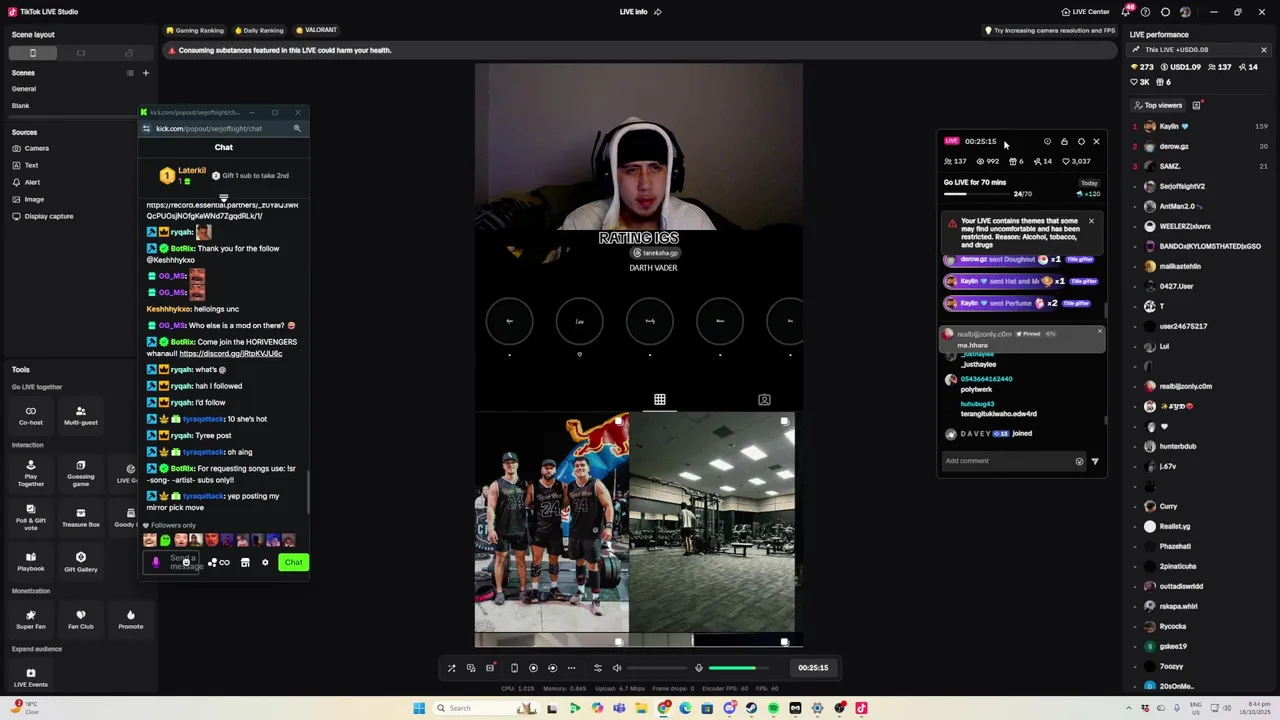The image size is (1280, 720).
Task: Select the Blank scene
Action: click(x=21, y=106)
